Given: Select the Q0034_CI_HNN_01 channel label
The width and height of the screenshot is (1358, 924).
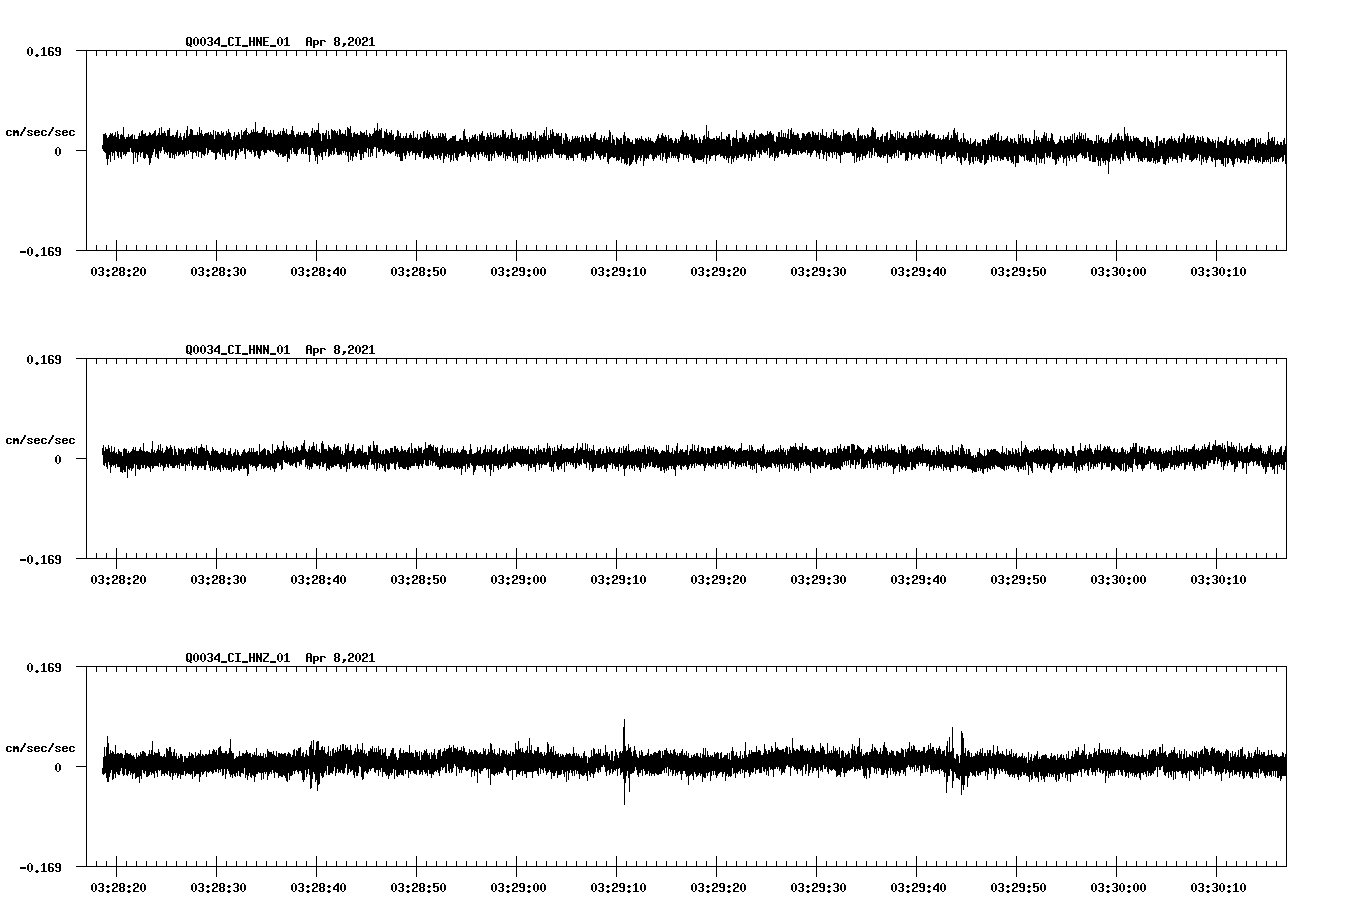Looking at the screenshot, I should pyautogui.click(x=237, y=350).
